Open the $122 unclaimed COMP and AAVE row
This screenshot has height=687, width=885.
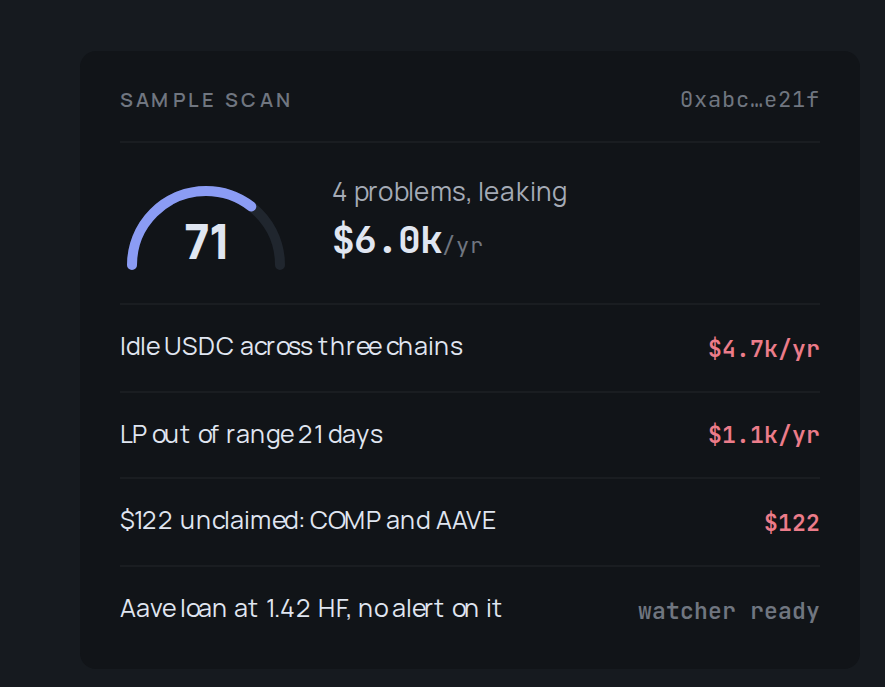(x=470, y=522)
